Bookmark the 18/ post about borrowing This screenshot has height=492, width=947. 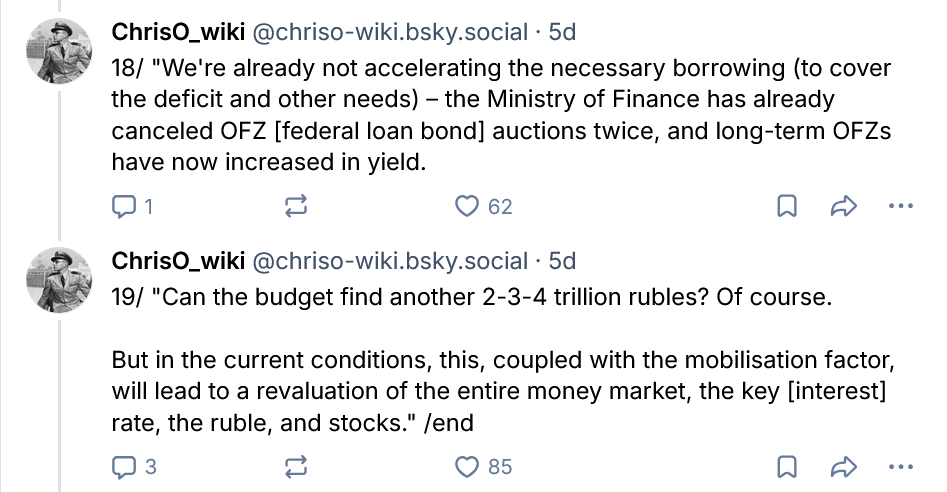click(x=786, y=206)
